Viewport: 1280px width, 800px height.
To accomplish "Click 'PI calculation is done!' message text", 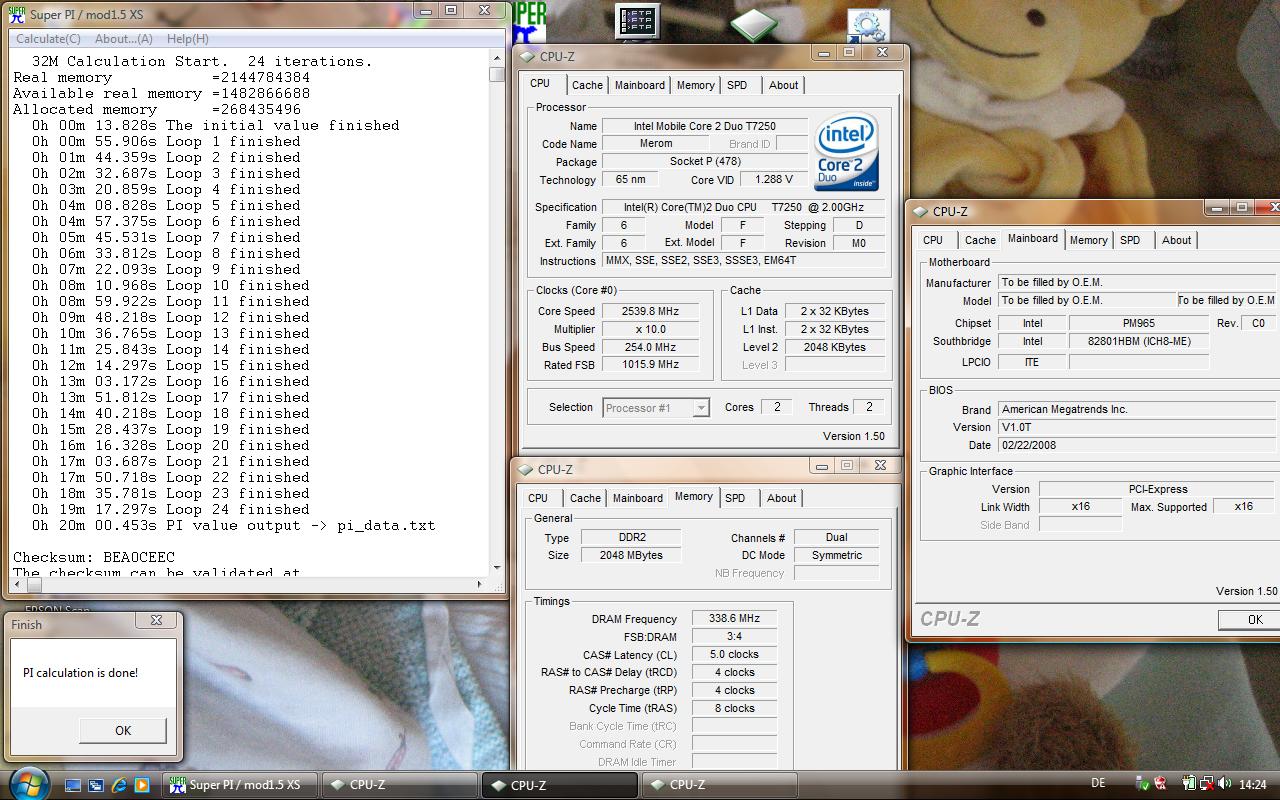I will [x=81, y=673].
